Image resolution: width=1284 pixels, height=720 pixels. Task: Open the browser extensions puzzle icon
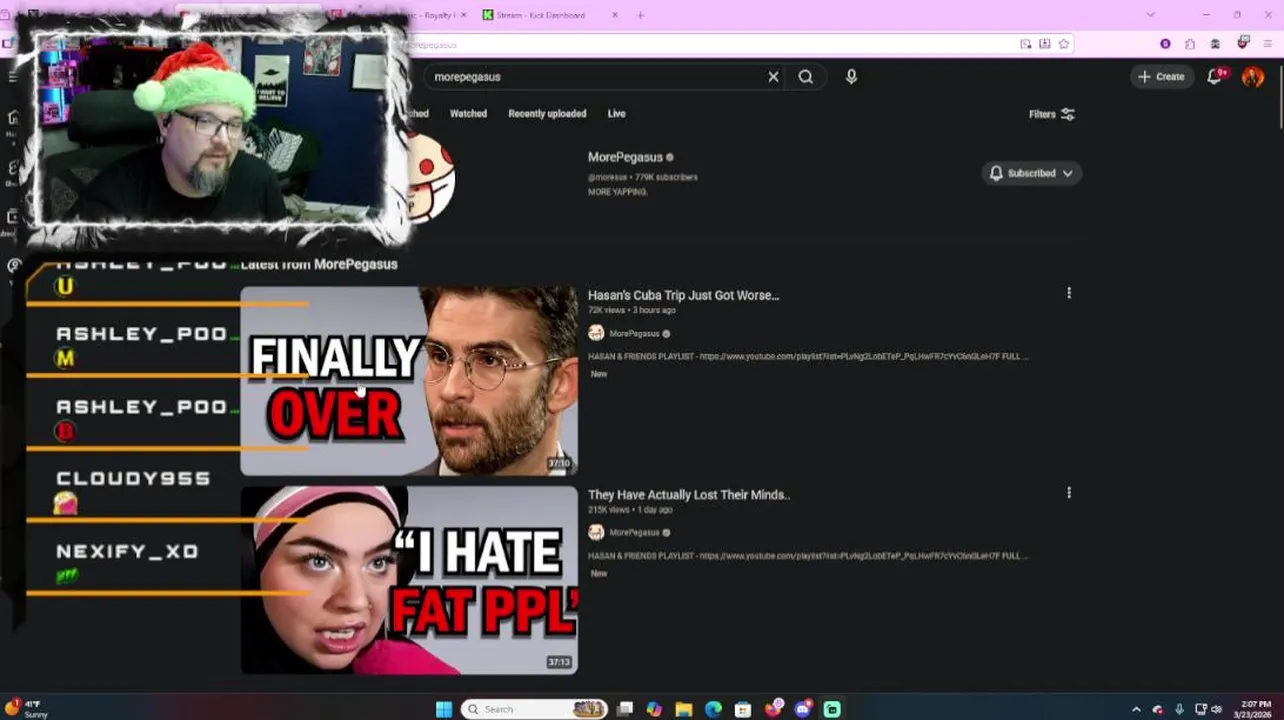click(1190, 44)
